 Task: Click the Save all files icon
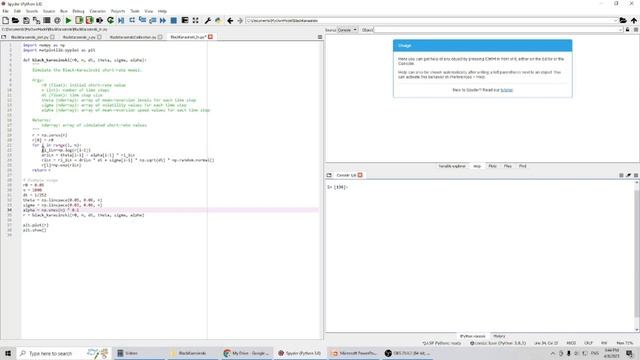(x=36, y=20)
